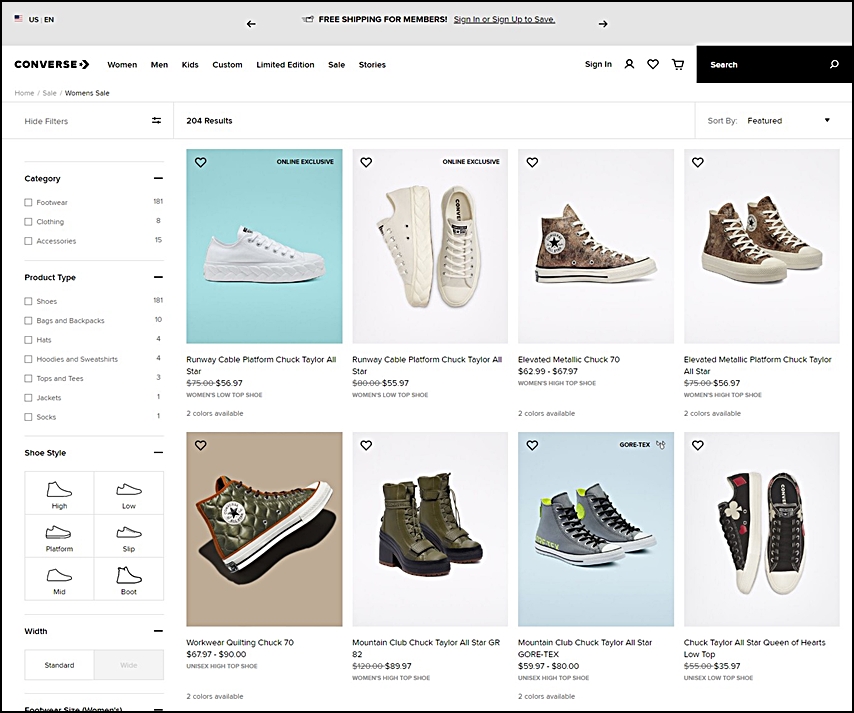Check Tops and Tees filter

[28, 379]
